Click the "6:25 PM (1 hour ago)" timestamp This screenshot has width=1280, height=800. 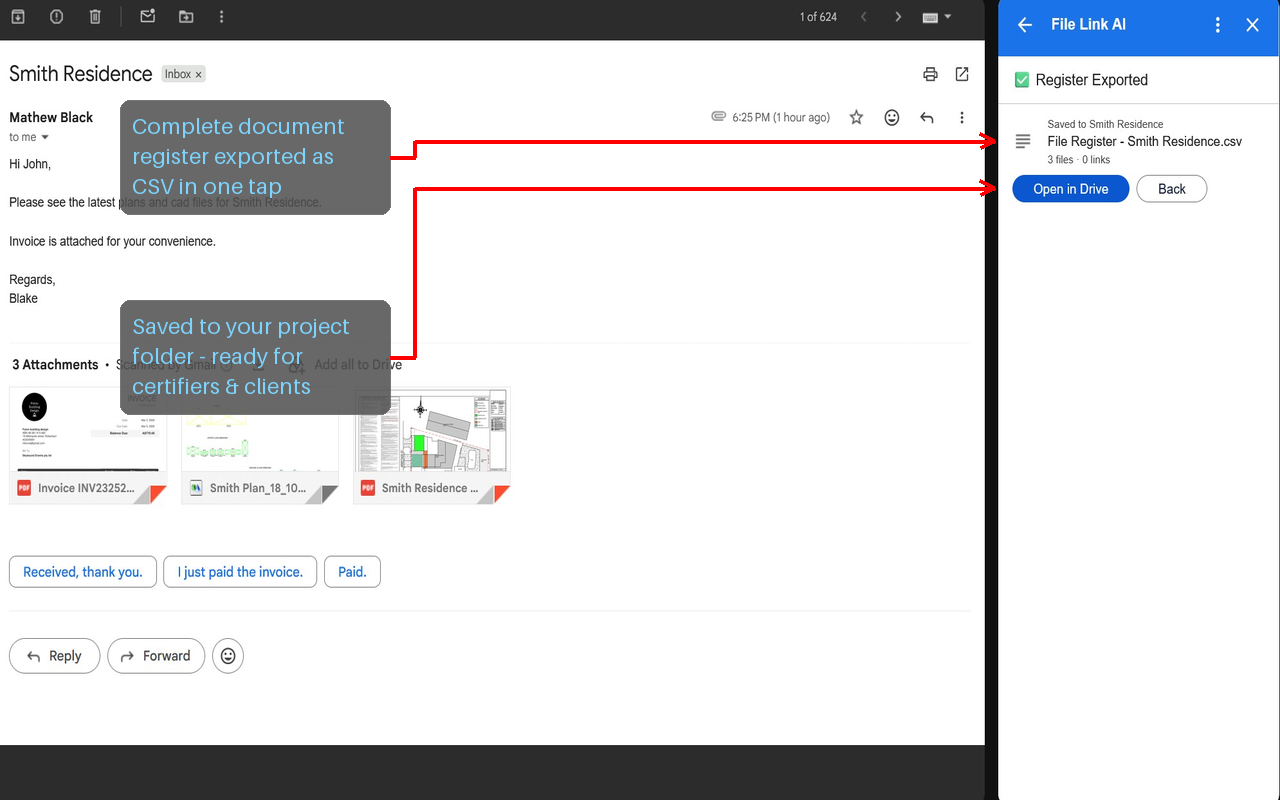tap(781, 118)
